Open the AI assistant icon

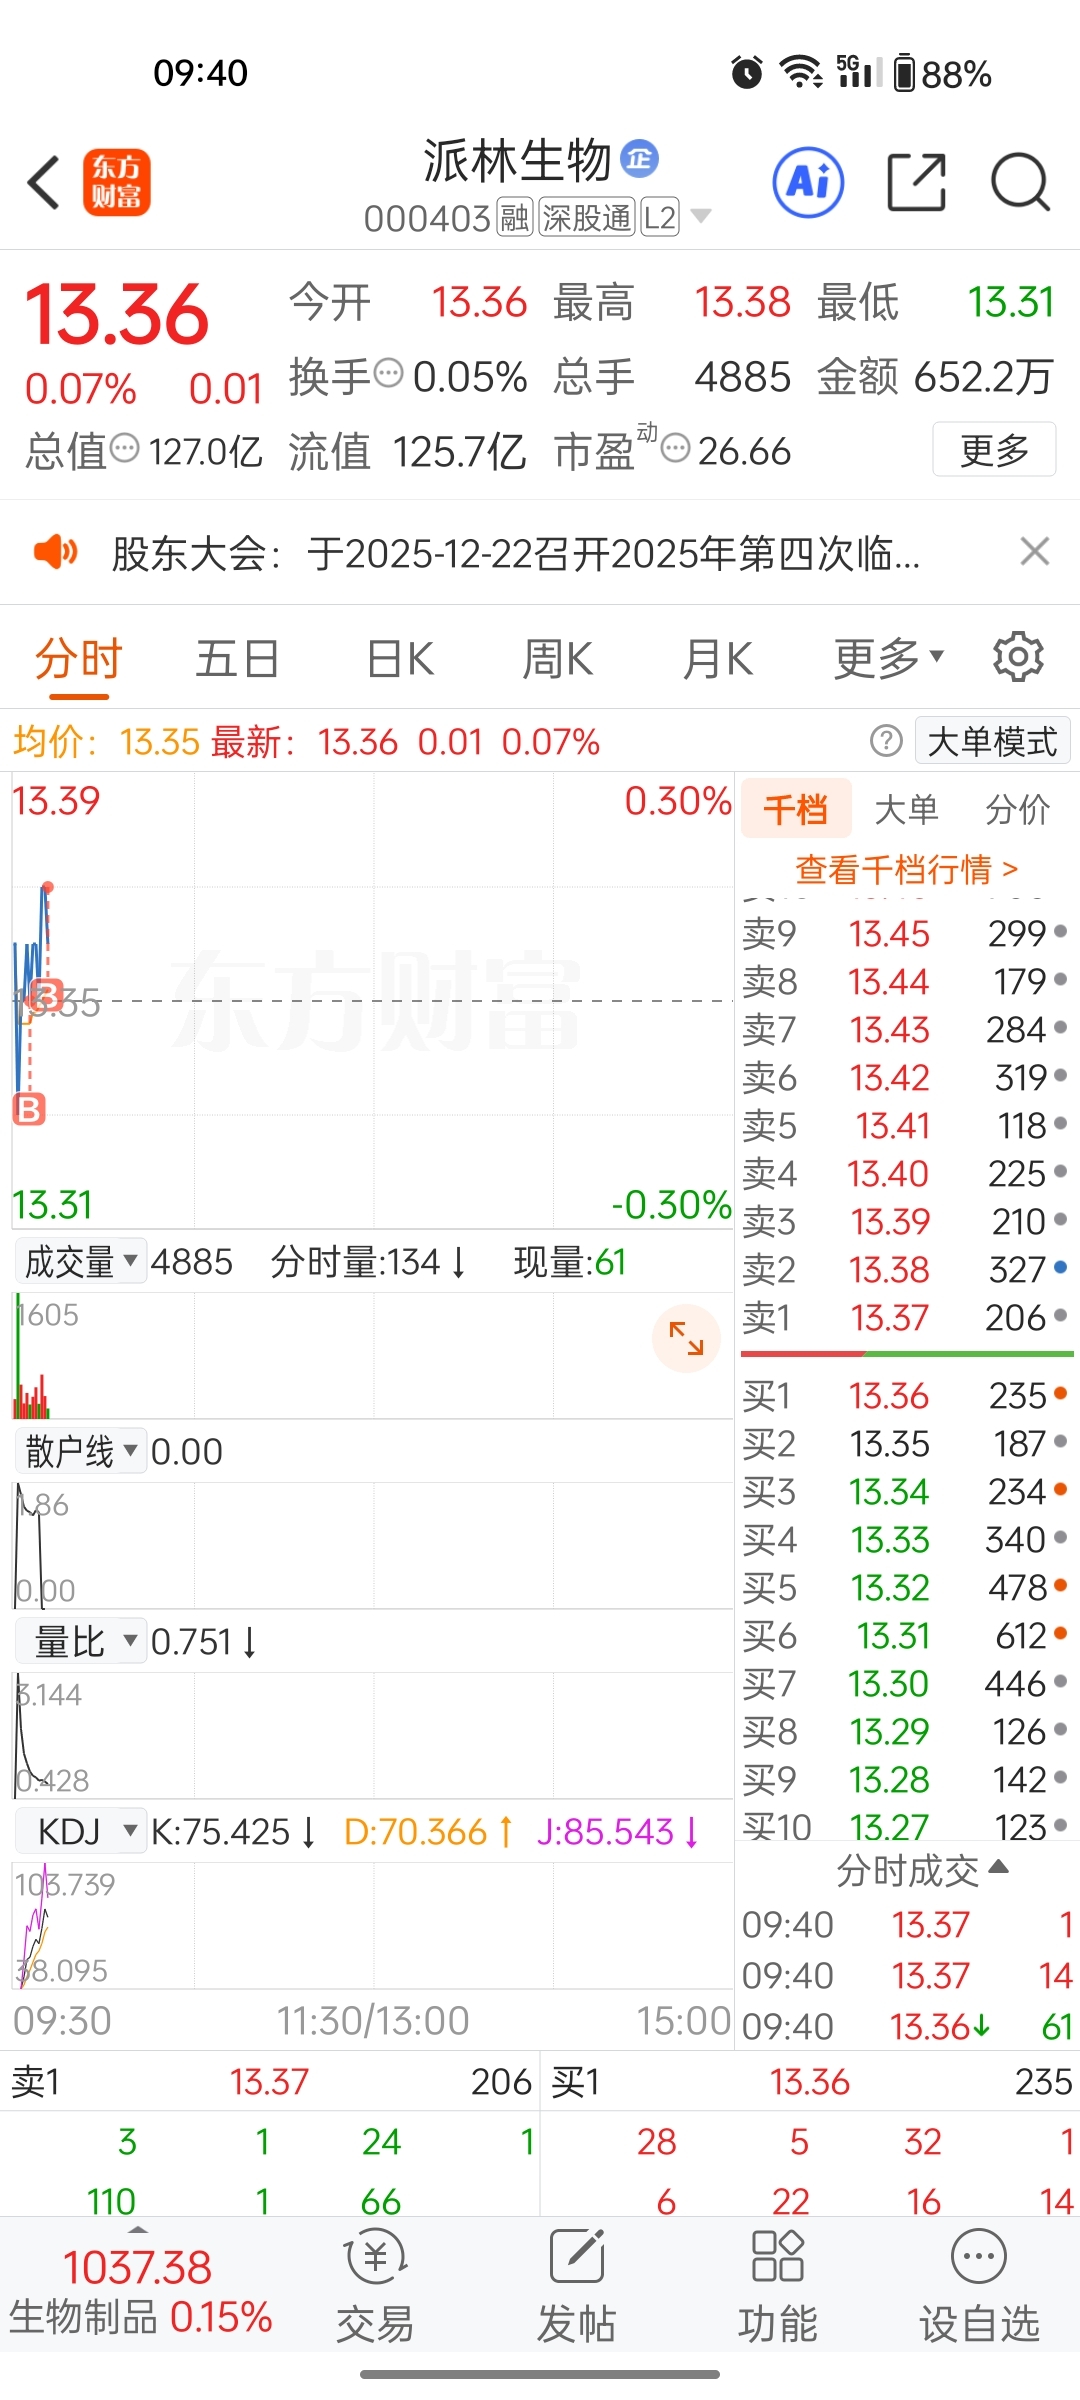tap(808, 182)
